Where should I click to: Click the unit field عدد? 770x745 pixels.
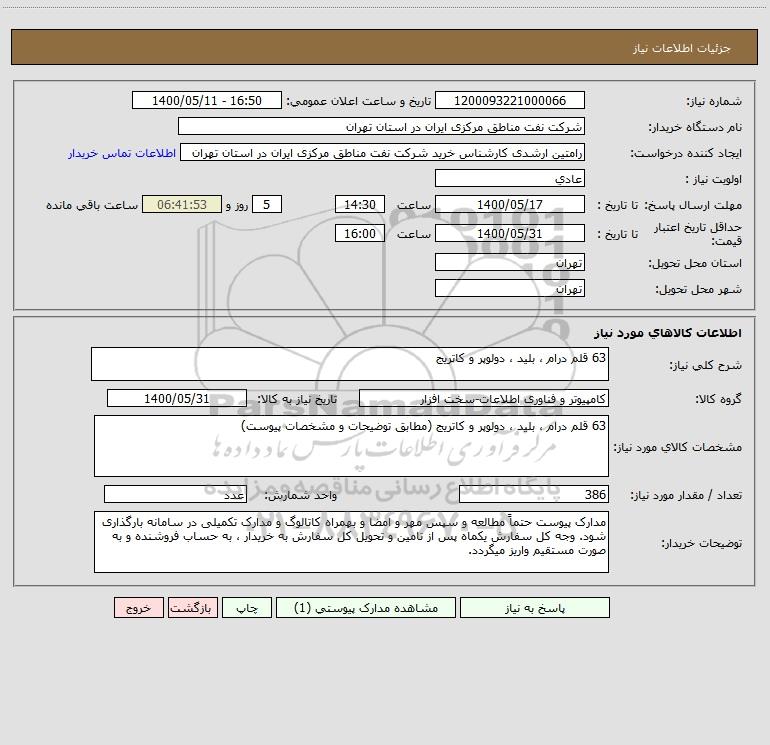coord(175,495)
